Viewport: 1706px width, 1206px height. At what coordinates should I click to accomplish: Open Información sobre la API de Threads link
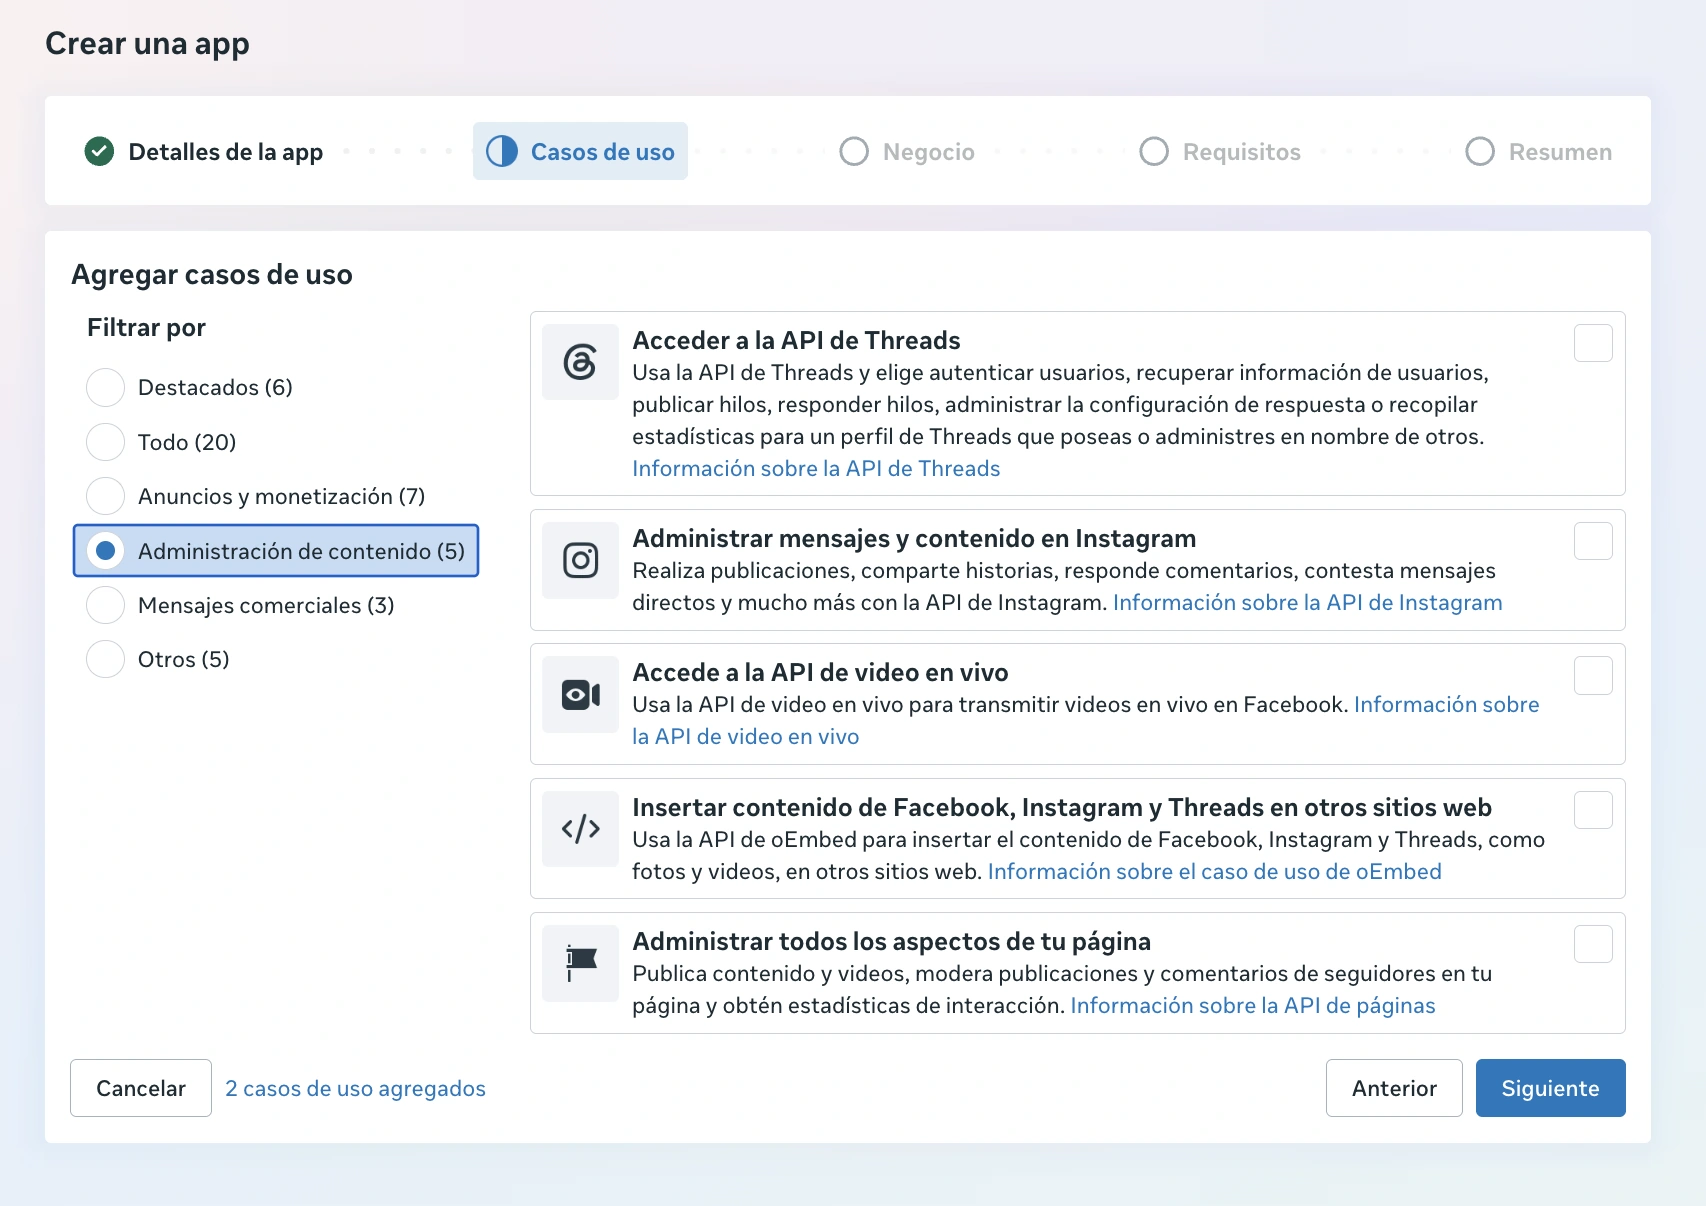[x=816, y=468]
